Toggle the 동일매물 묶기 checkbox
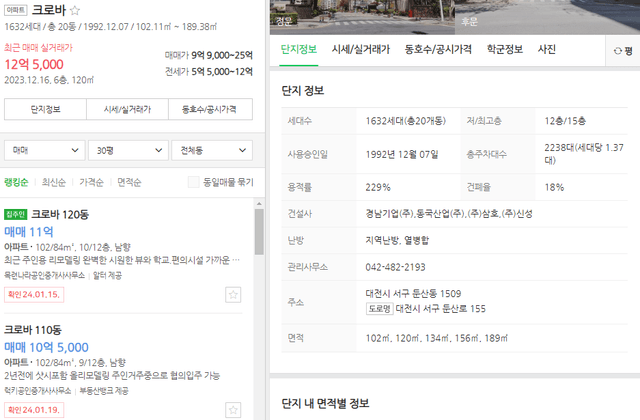This screenshot has height=420, width=640. tap(193, 182)
